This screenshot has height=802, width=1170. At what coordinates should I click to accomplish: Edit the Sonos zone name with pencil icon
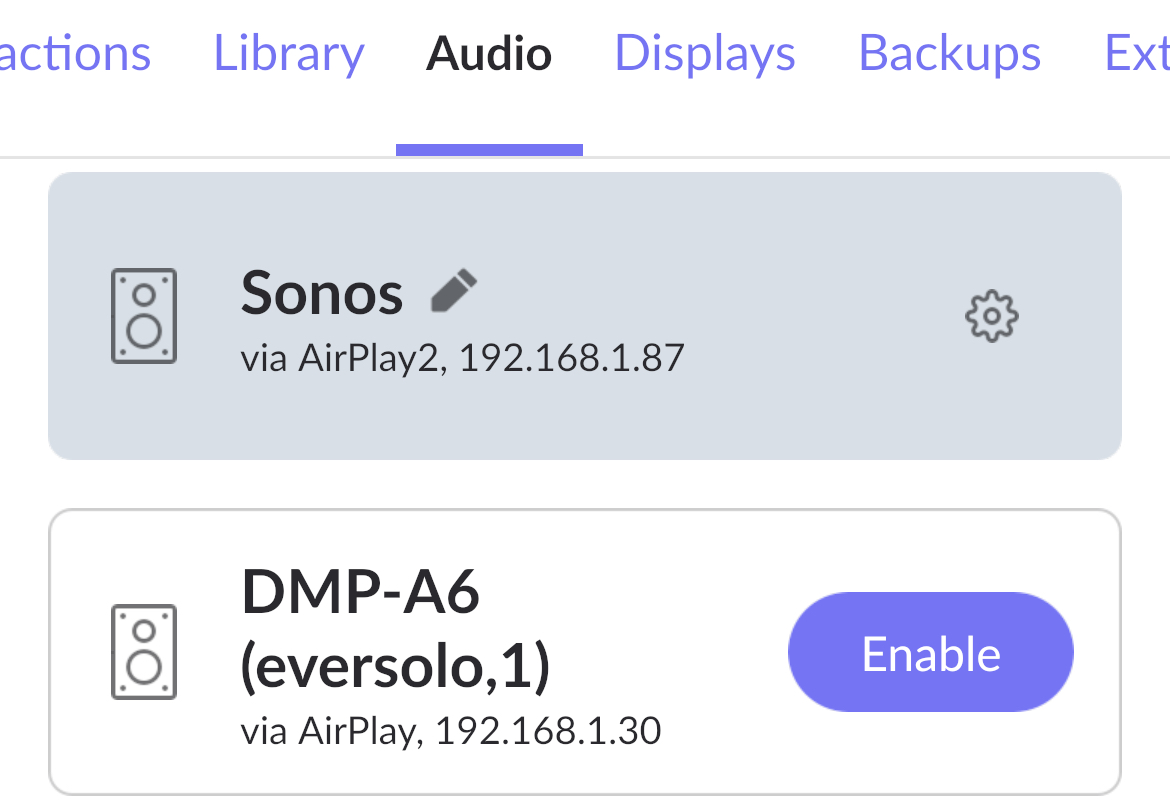[453, 290]
